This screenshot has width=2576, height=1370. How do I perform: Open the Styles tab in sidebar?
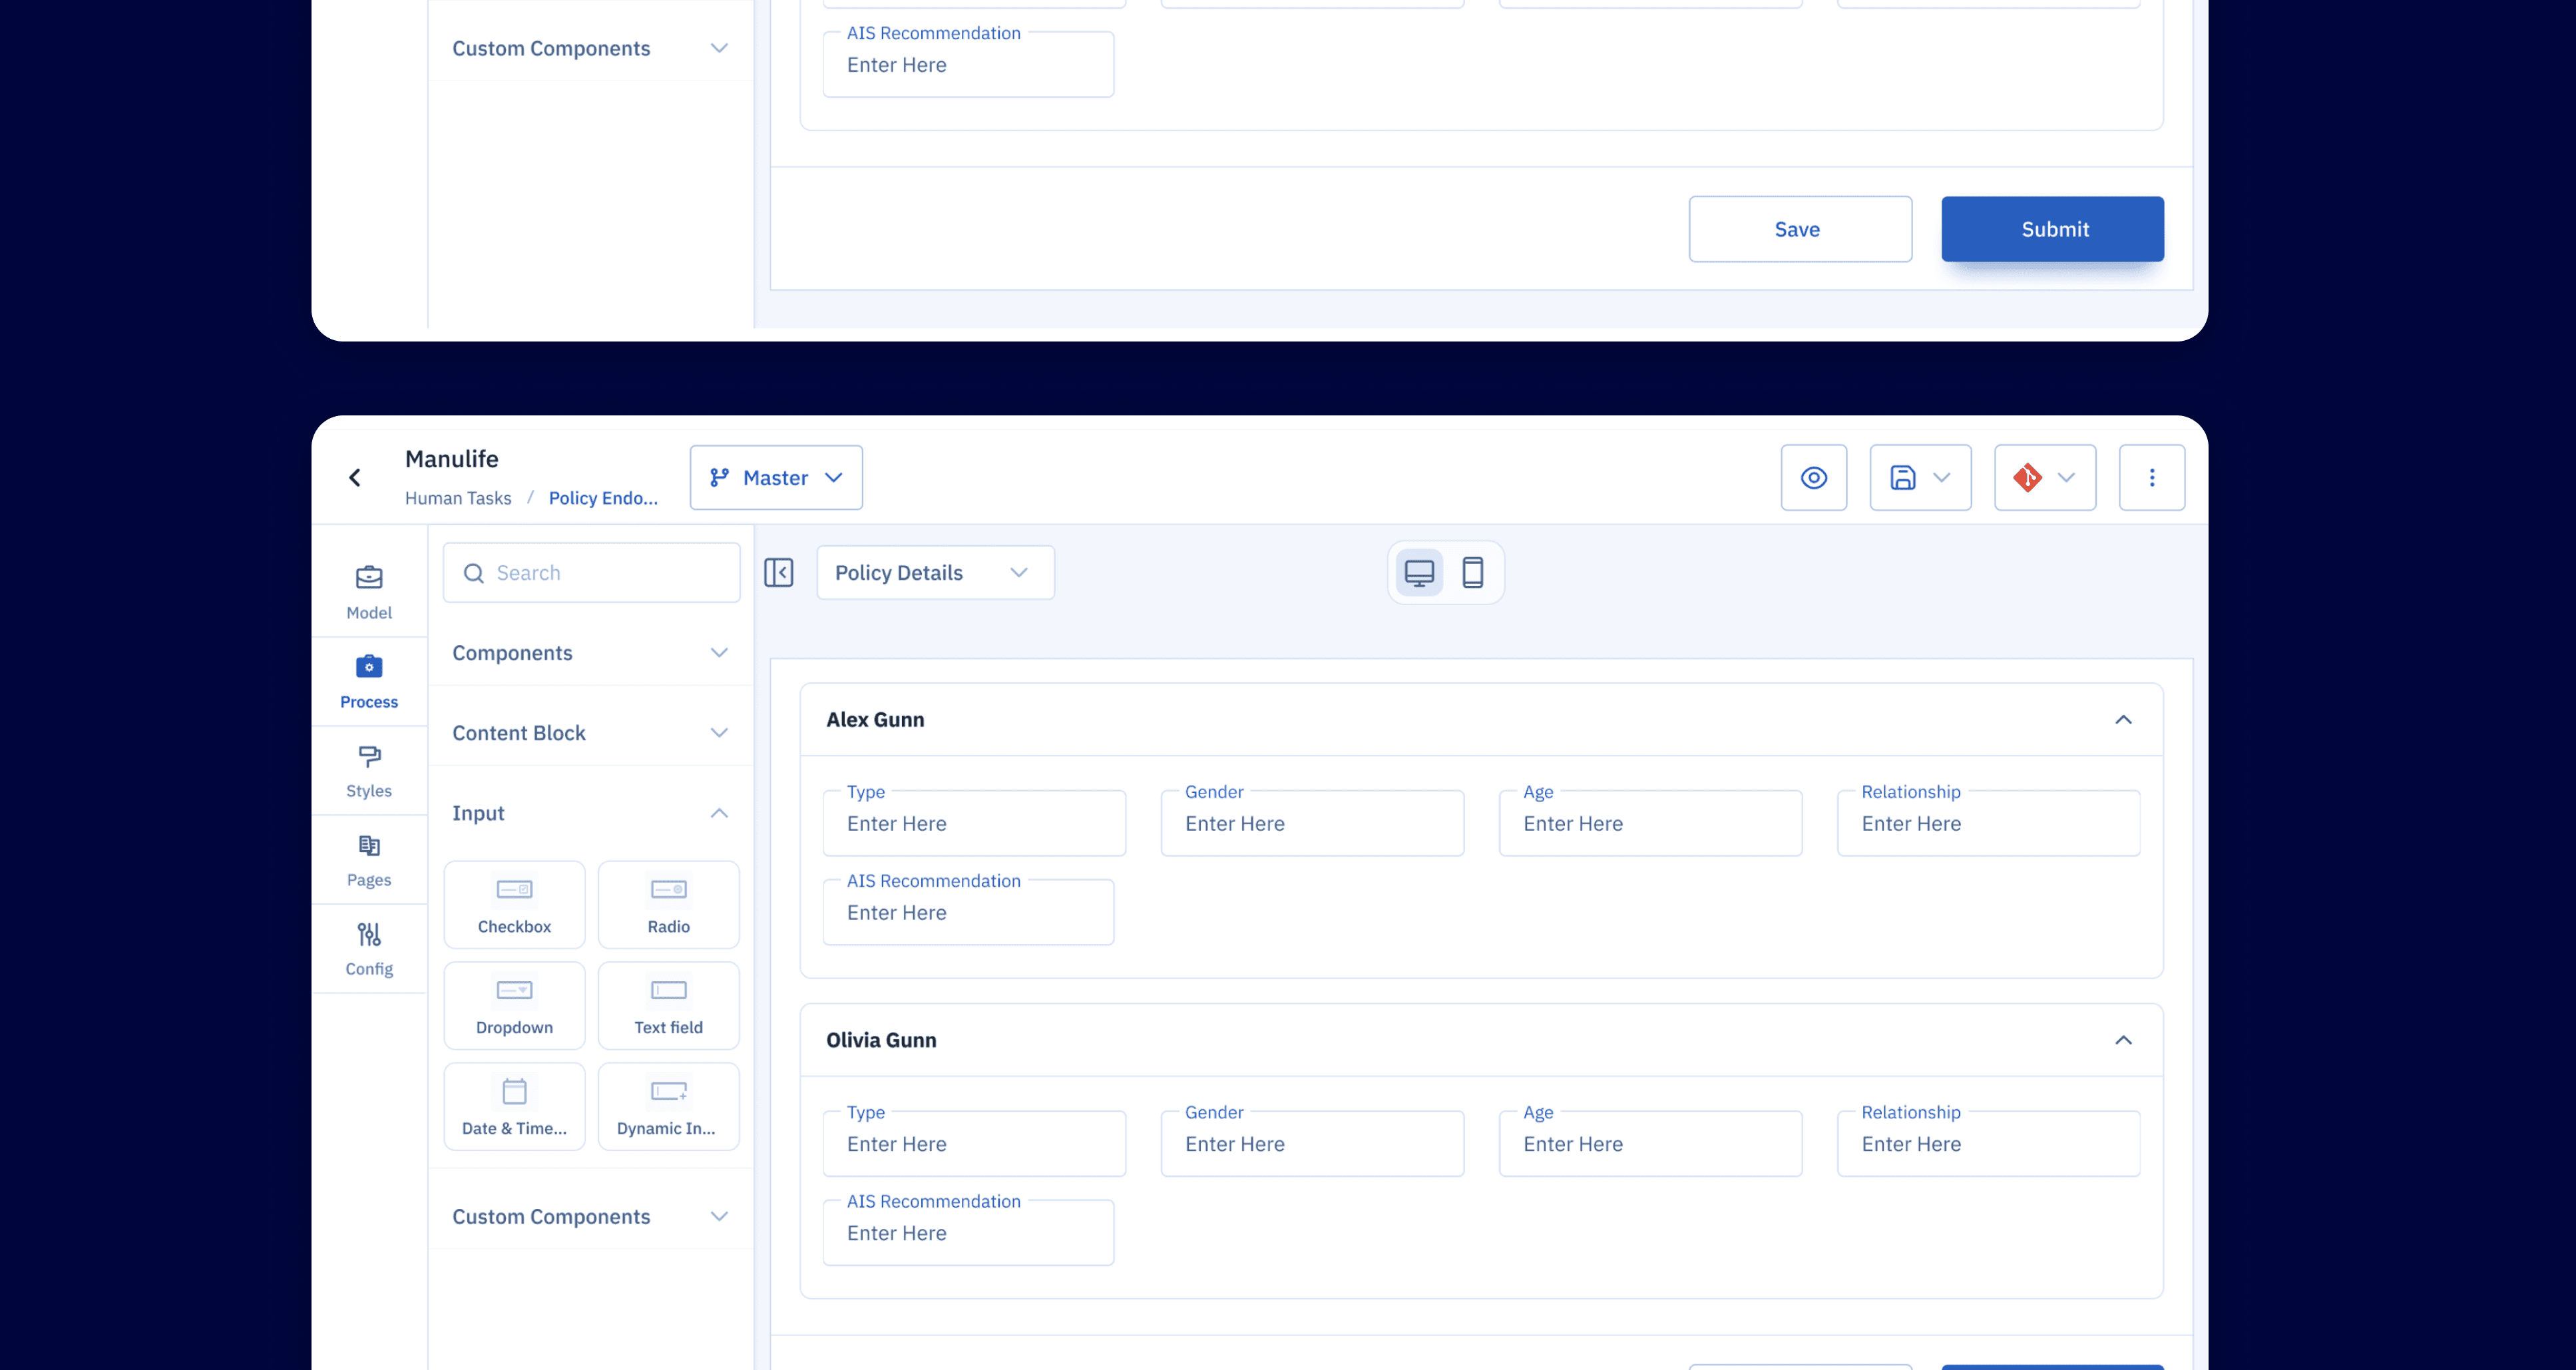[x=369, y=771]
